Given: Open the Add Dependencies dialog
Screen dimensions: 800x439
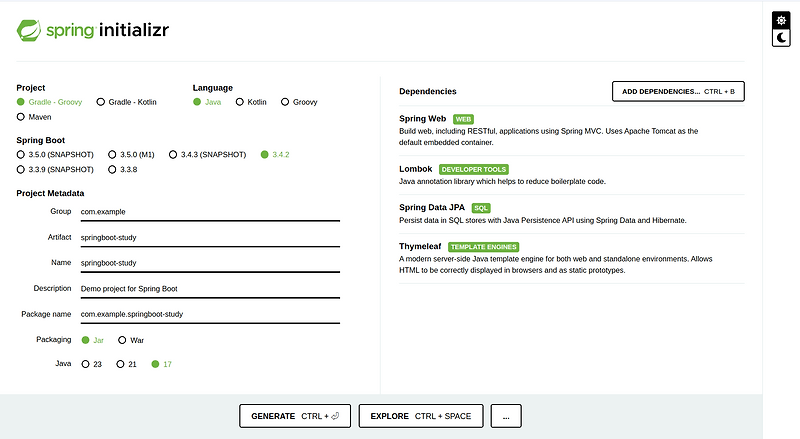Looking at the screenshot, I should [678, 91].
